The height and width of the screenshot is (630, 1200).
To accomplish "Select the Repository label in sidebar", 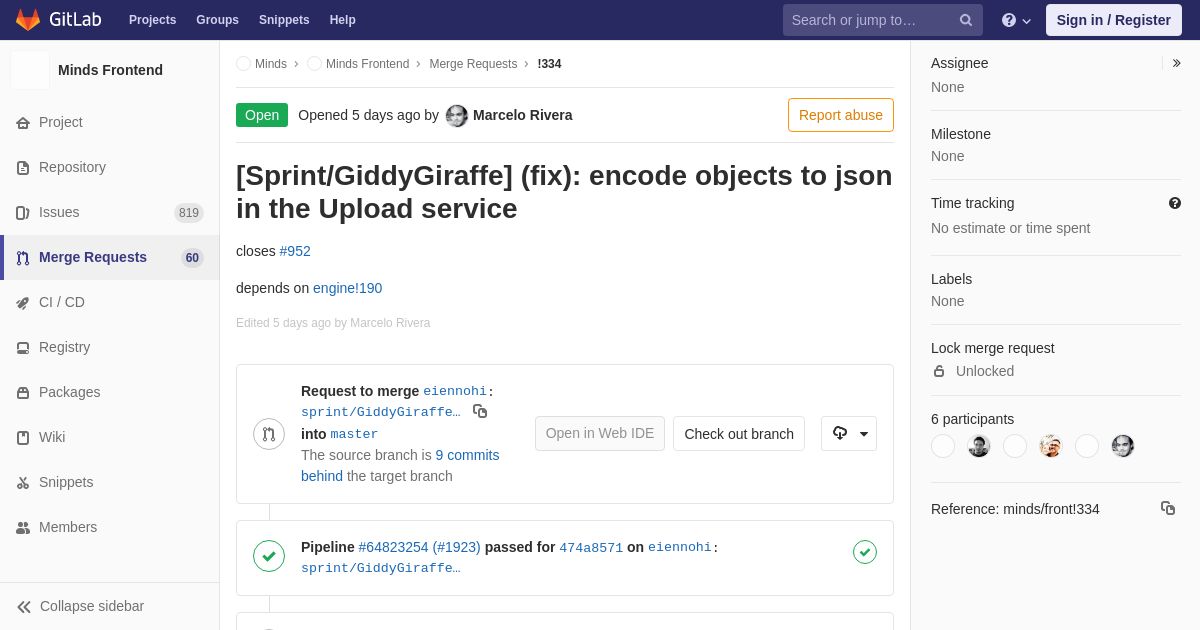I will 72,167.
